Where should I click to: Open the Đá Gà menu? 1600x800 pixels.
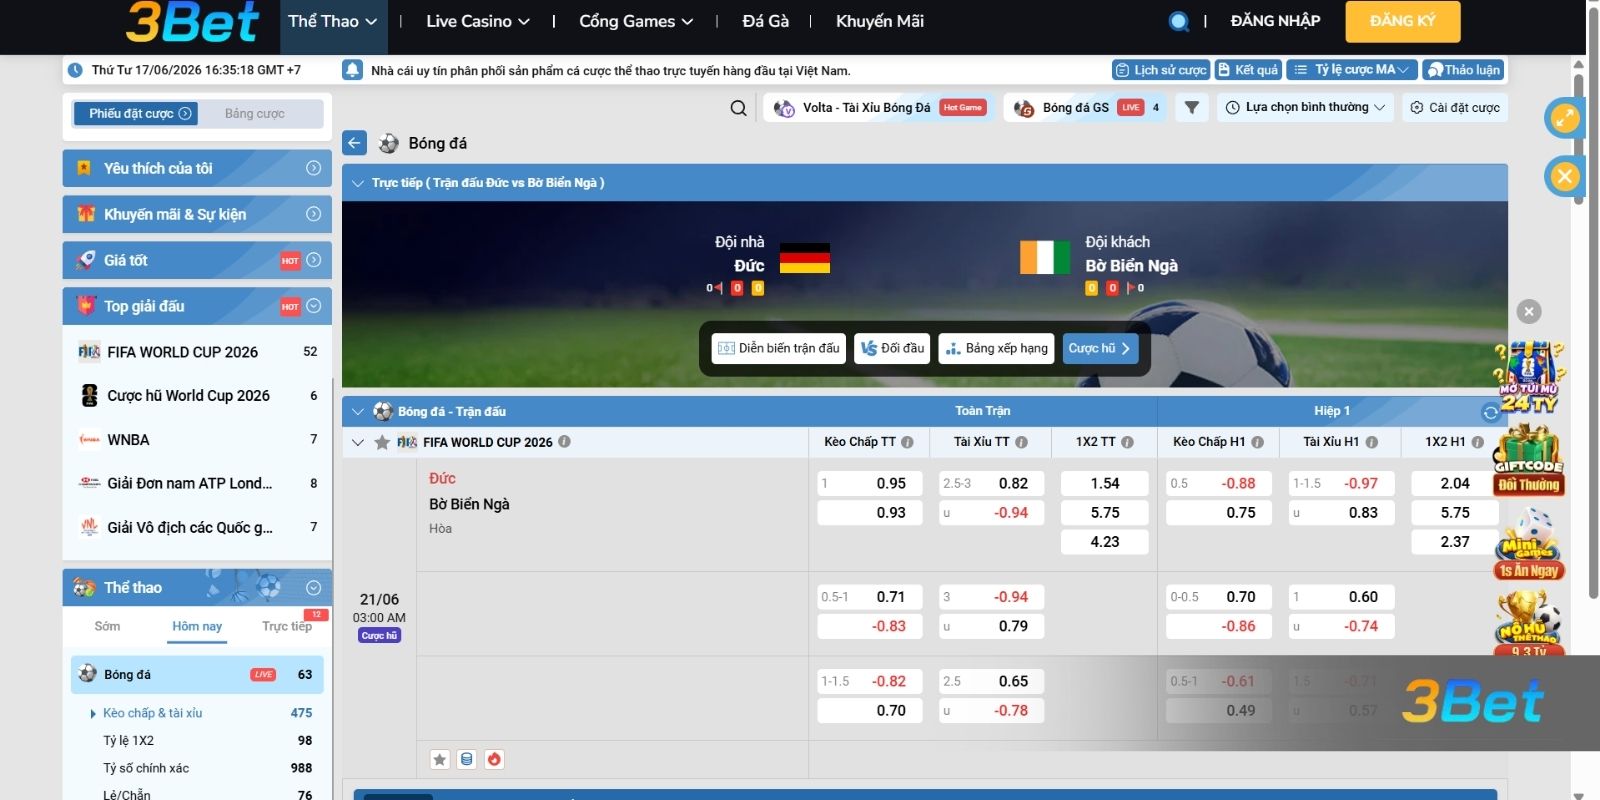tap(766, 21)
